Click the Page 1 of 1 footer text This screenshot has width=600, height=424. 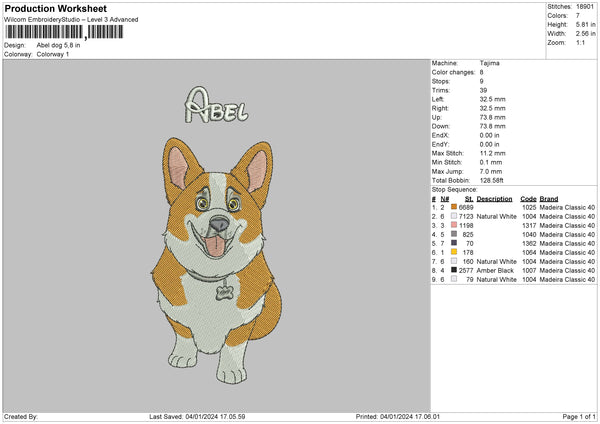click(575, 416)
